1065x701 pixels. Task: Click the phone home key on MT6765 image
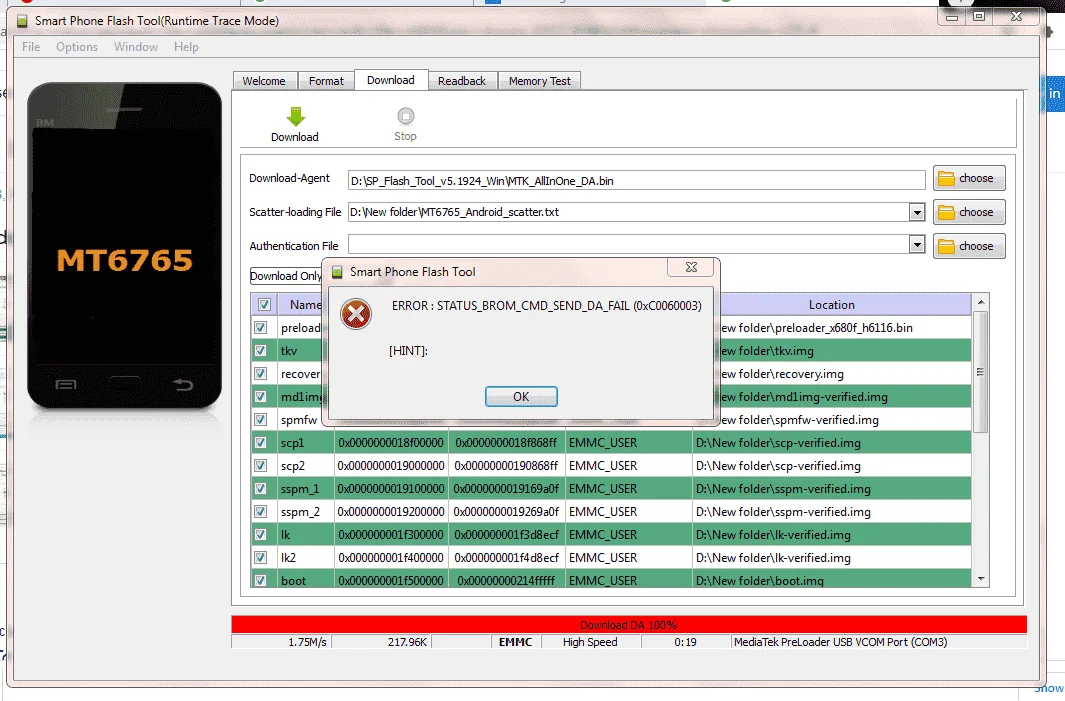tap(125, 384)
